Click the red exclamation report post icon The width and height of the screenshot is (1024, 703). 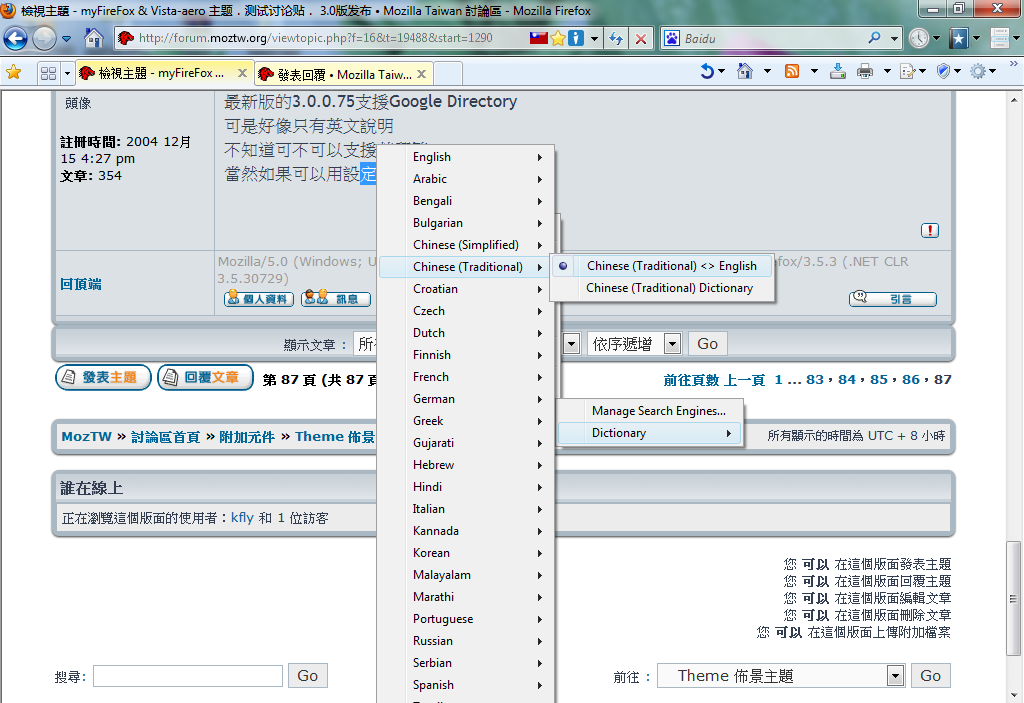(930, 231)
